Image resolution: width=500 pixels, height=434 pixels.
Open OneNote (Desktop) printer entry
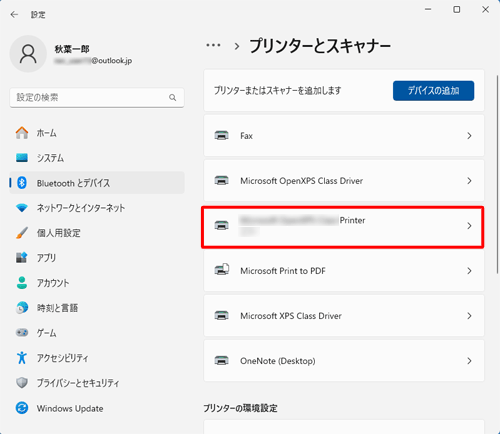pyautogui.click(x=344, y=361)
